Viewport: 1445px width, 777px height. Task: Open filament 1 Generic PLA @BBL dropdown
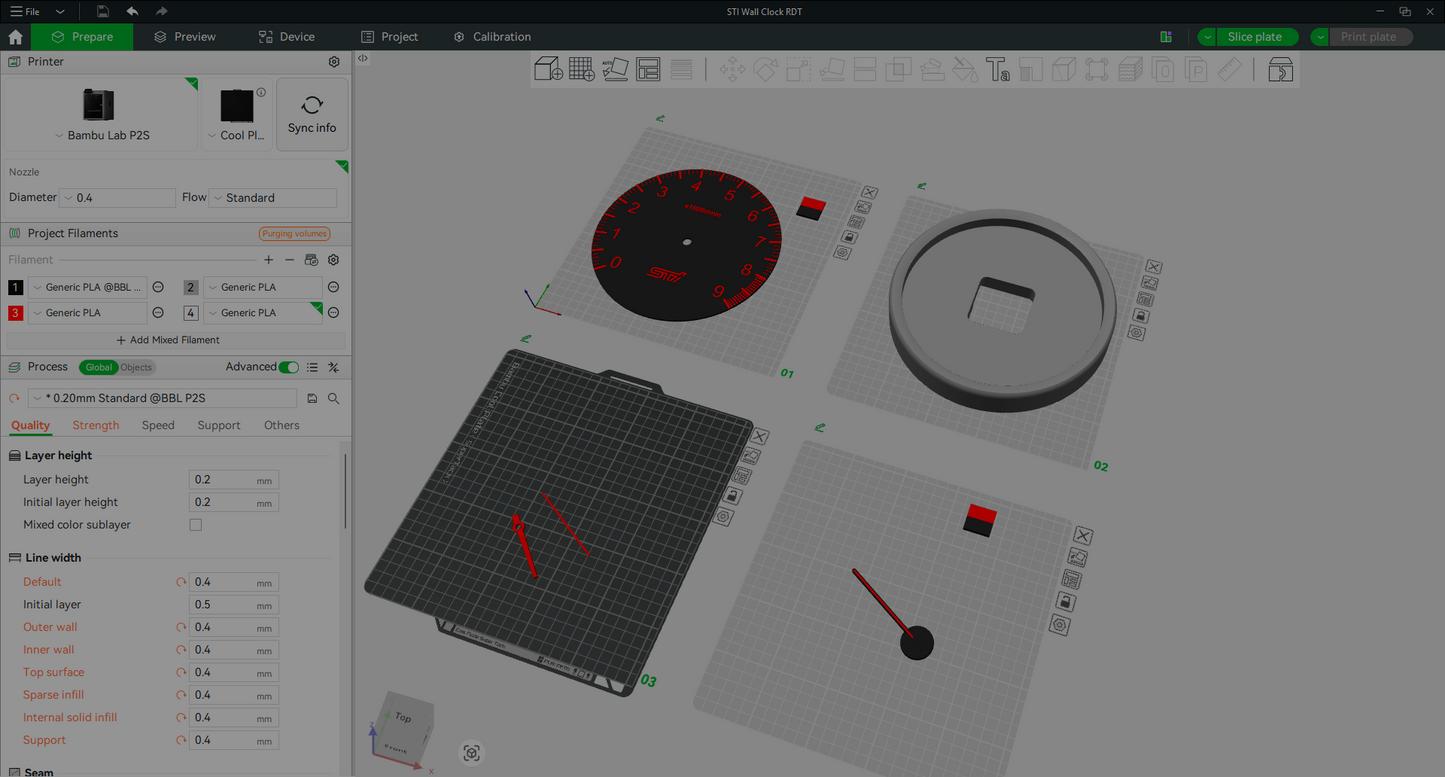coord(88,287)
